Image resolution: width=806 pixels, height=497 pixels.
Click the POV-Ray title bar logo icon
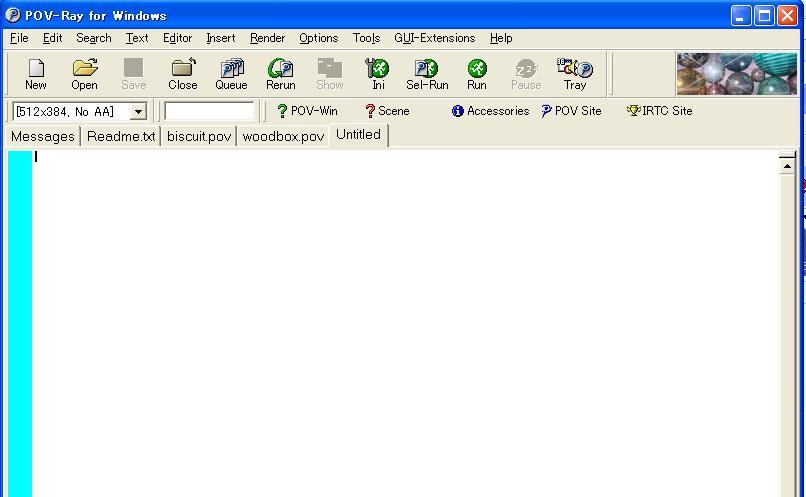click(x=12, y=15)
